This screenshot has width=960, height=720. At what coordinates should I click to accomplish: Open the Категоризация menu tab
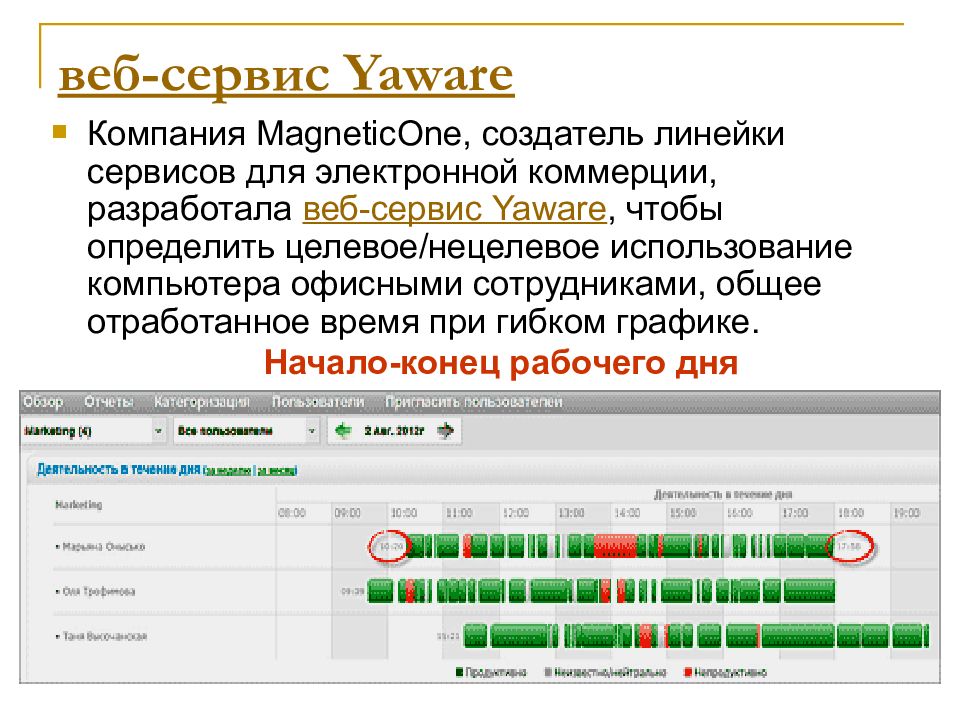(202, 402)
